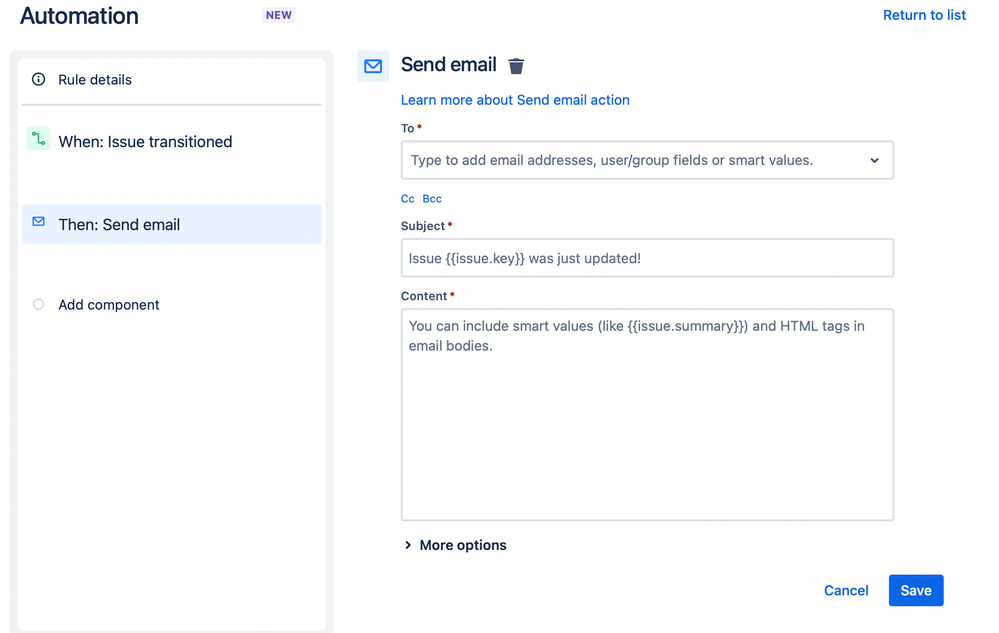Delete the Send email action with trash icon
Image resolution: width=999 pixels, height=633 pixels.
pos(516,66)
